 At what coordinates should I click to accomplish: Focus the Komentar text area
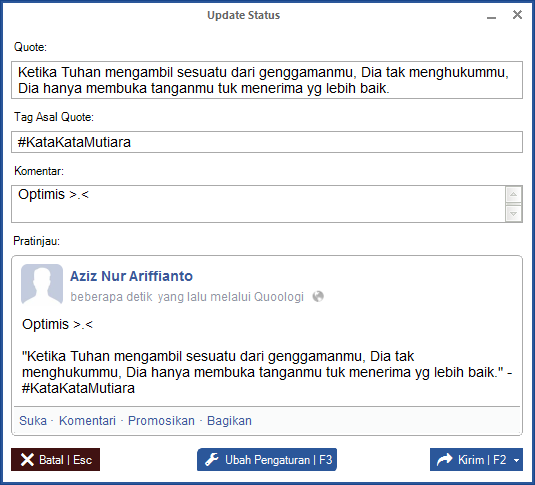click(258, 204)
